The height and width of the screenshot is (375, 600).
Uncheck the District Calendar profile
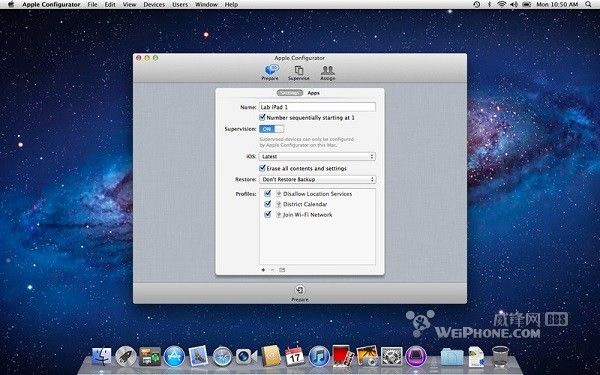point(268,204)
